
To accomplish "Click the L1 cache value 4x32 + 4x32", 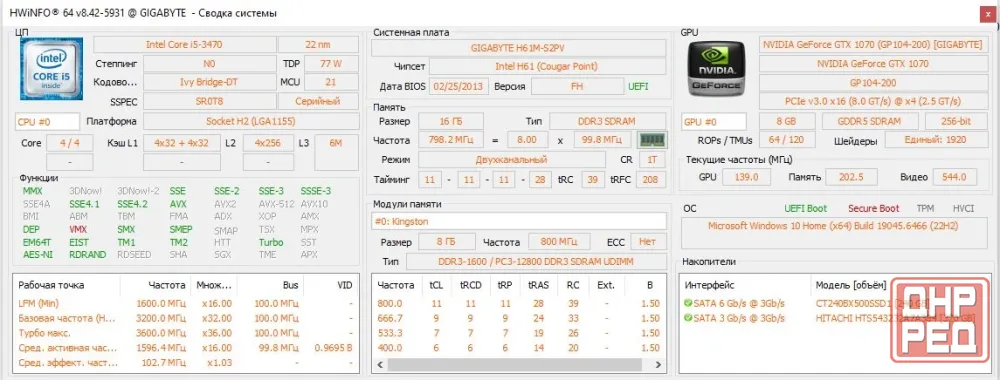I will [x=182, y=143].
